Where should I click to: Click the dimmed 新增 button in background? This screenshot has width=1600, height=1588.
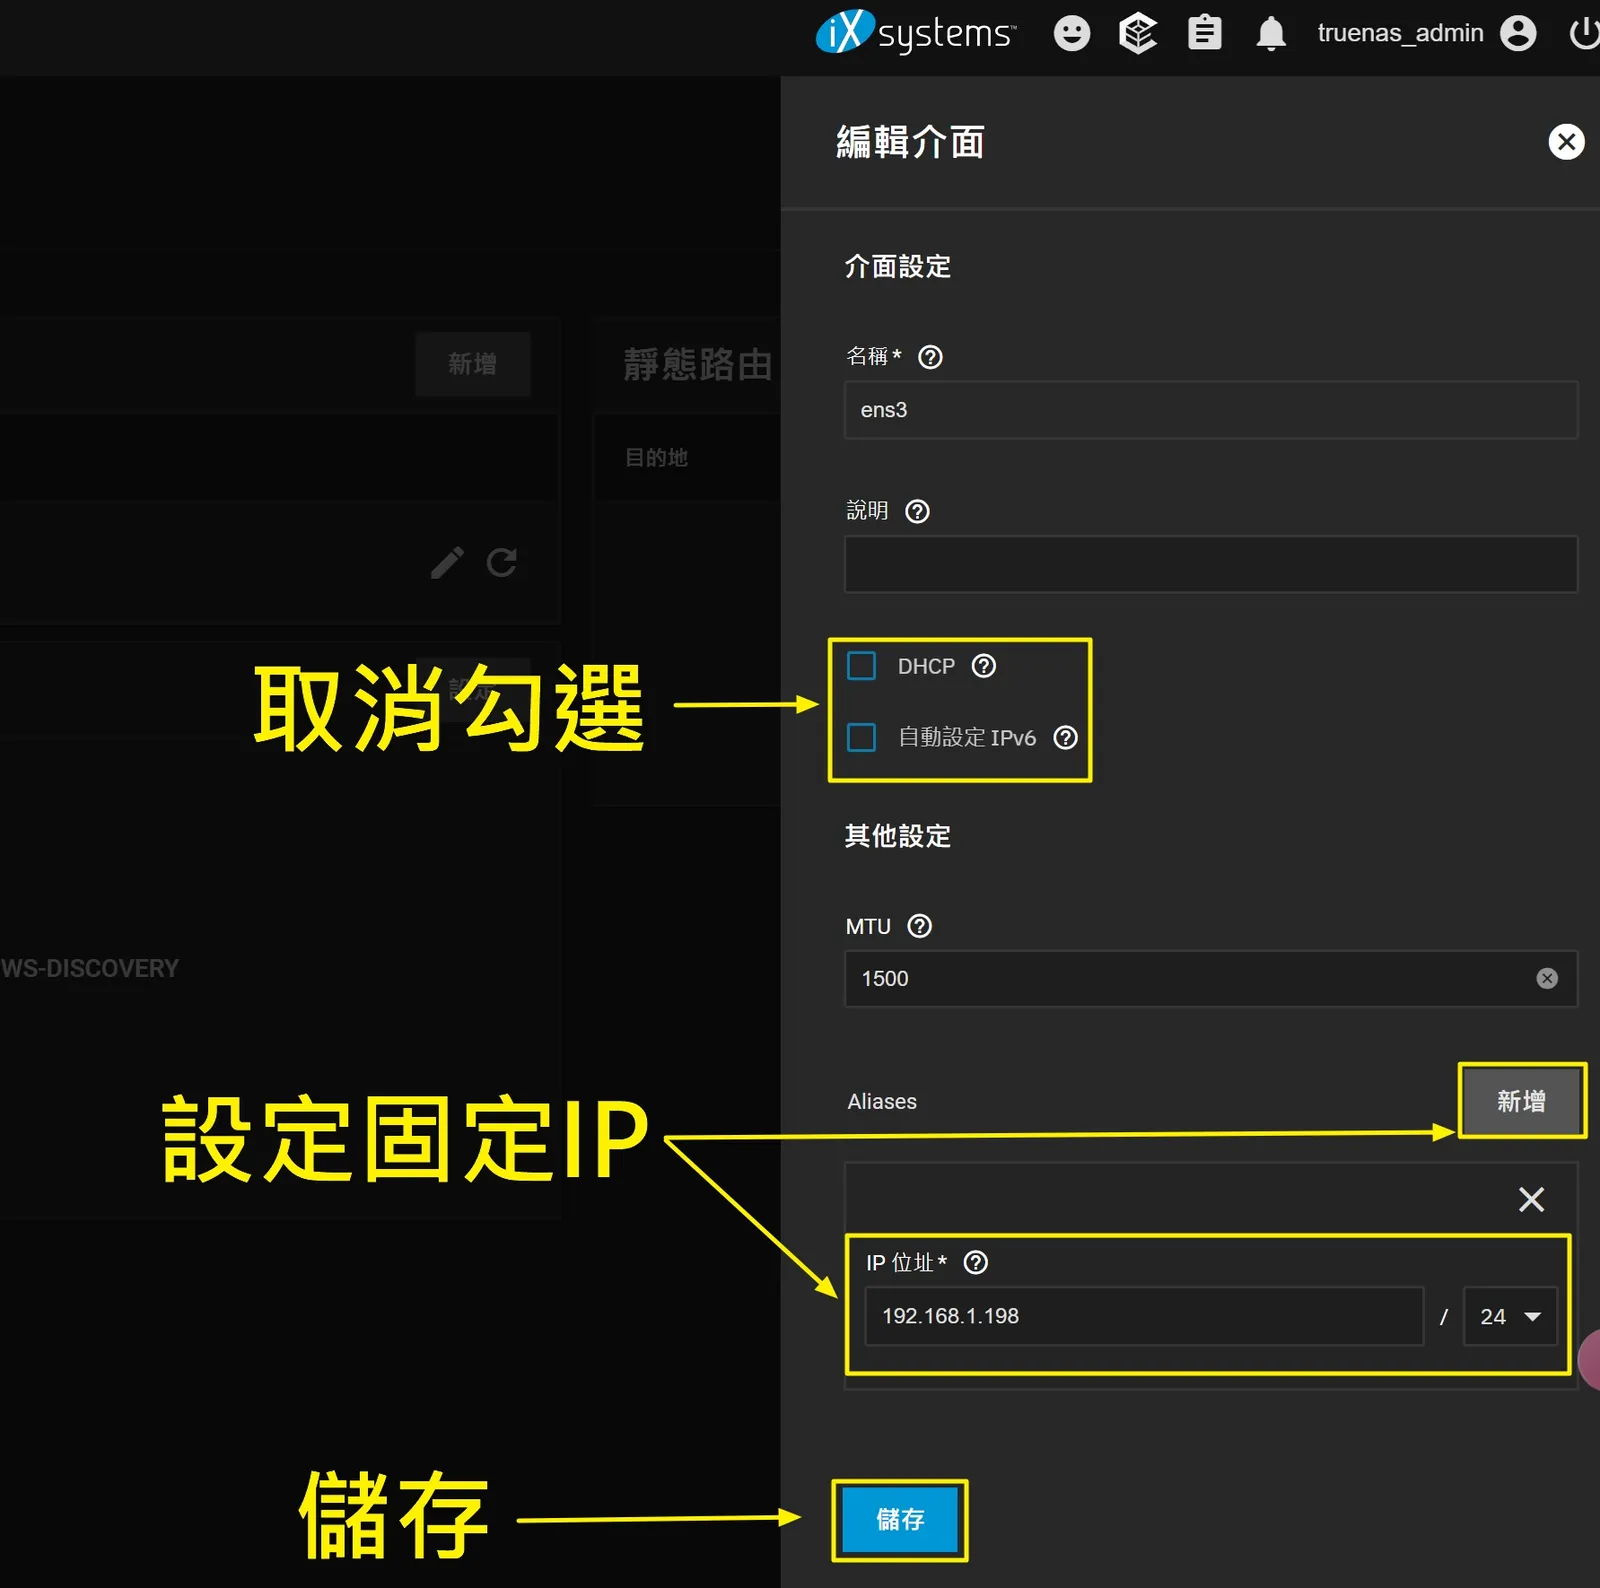[472, 364]
